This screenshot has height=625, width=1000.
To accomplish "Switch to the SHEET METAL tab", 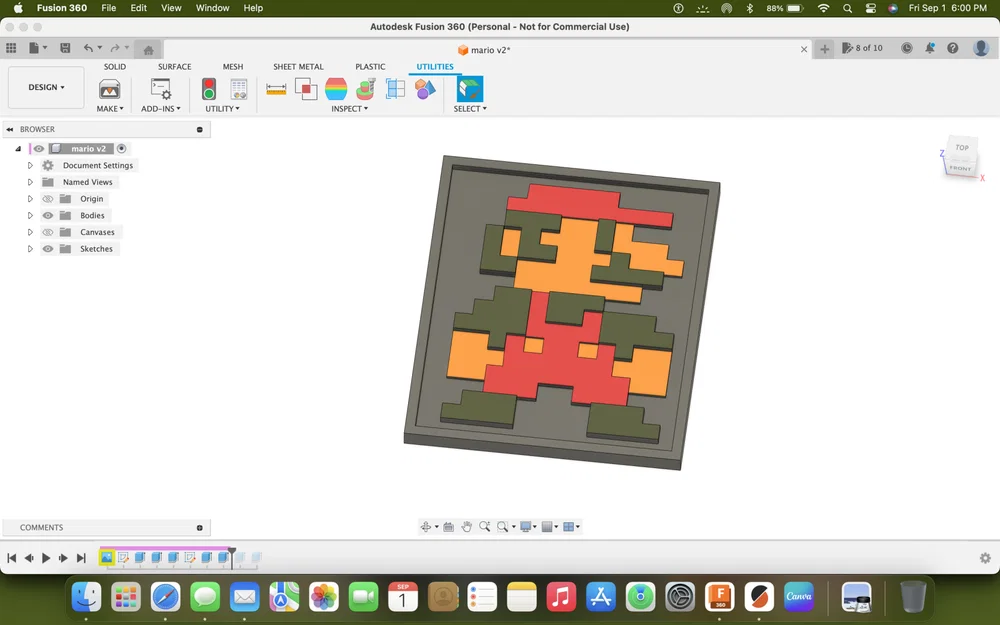I will [298, 66].
